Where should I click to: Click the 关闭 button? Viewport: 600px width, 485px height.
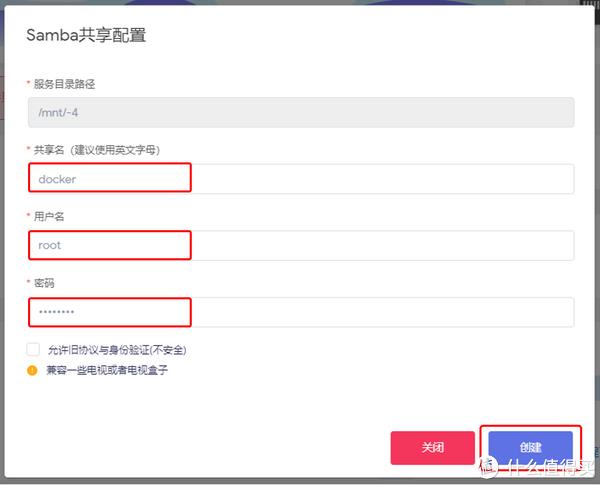(x=432, y=447)
